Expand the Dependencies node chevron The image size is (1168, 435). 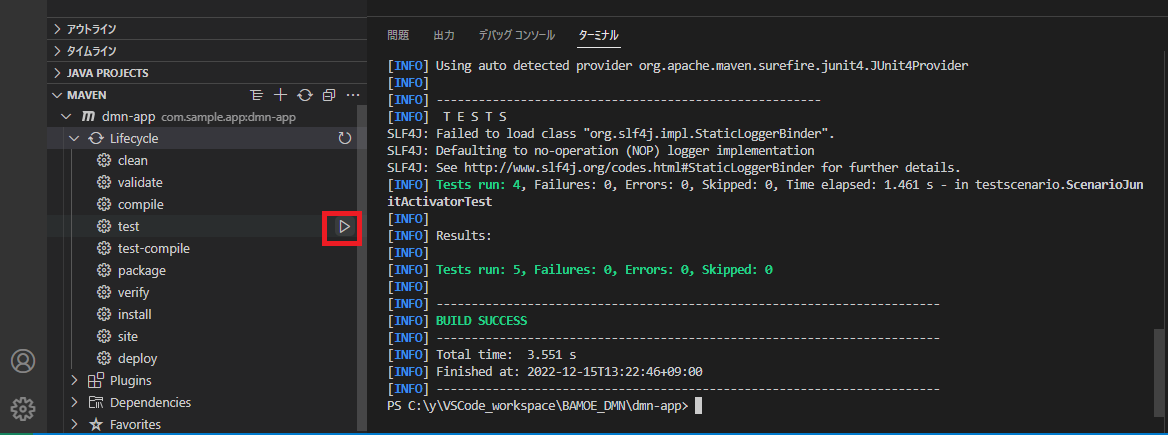tap(74, 402)
